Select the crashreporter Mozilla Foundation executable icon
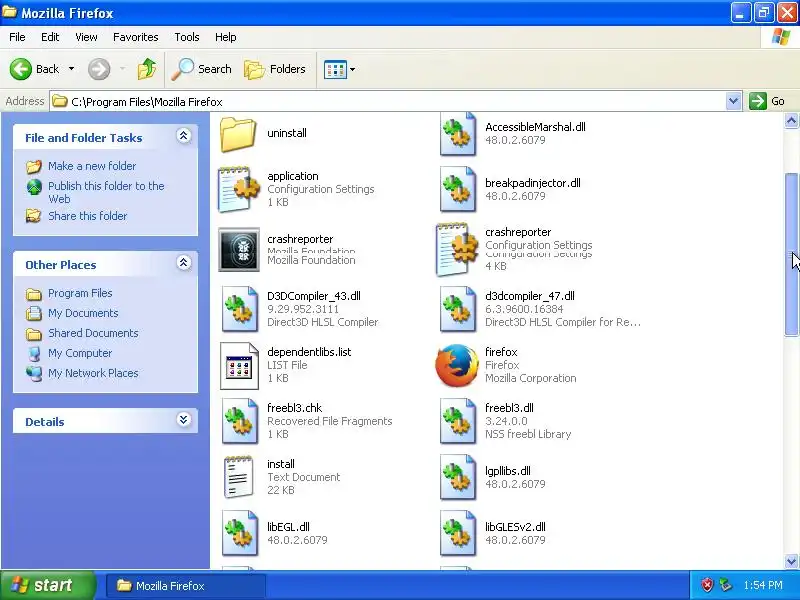This screenshot has height=600, width=800. [239, 249]
